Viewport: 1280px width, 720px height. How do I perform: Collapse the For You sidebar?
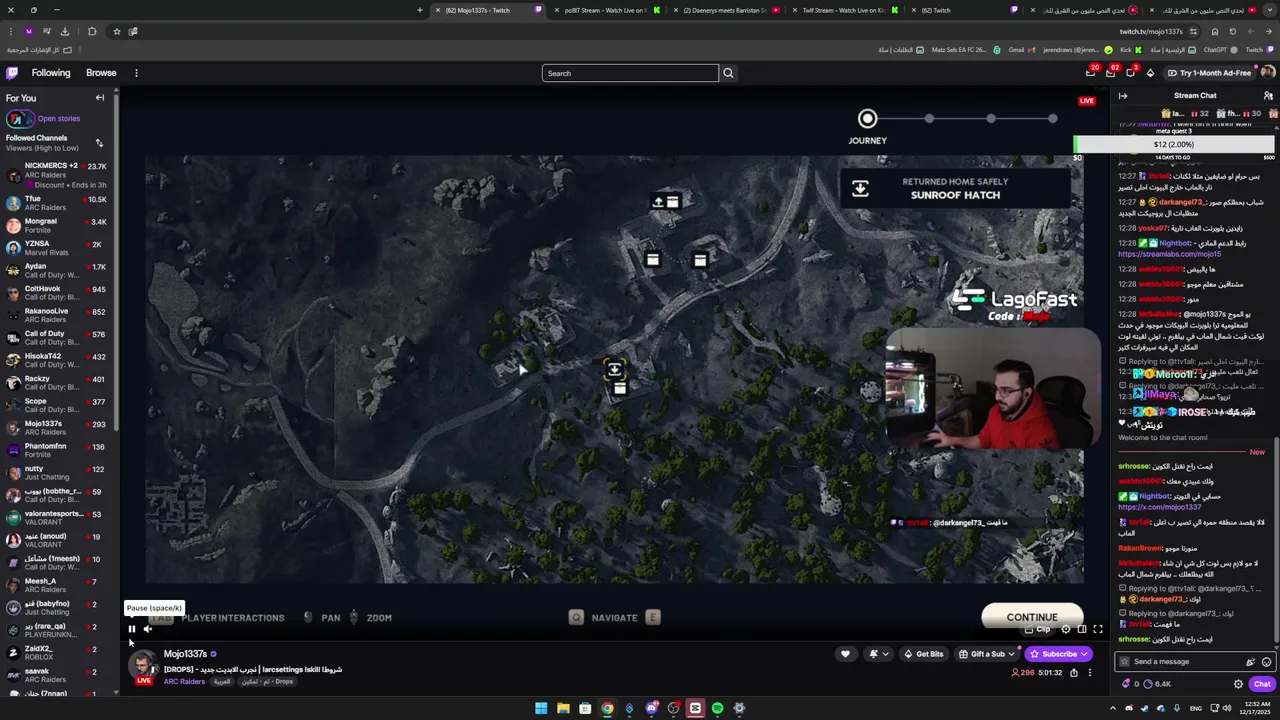[100, 98]
